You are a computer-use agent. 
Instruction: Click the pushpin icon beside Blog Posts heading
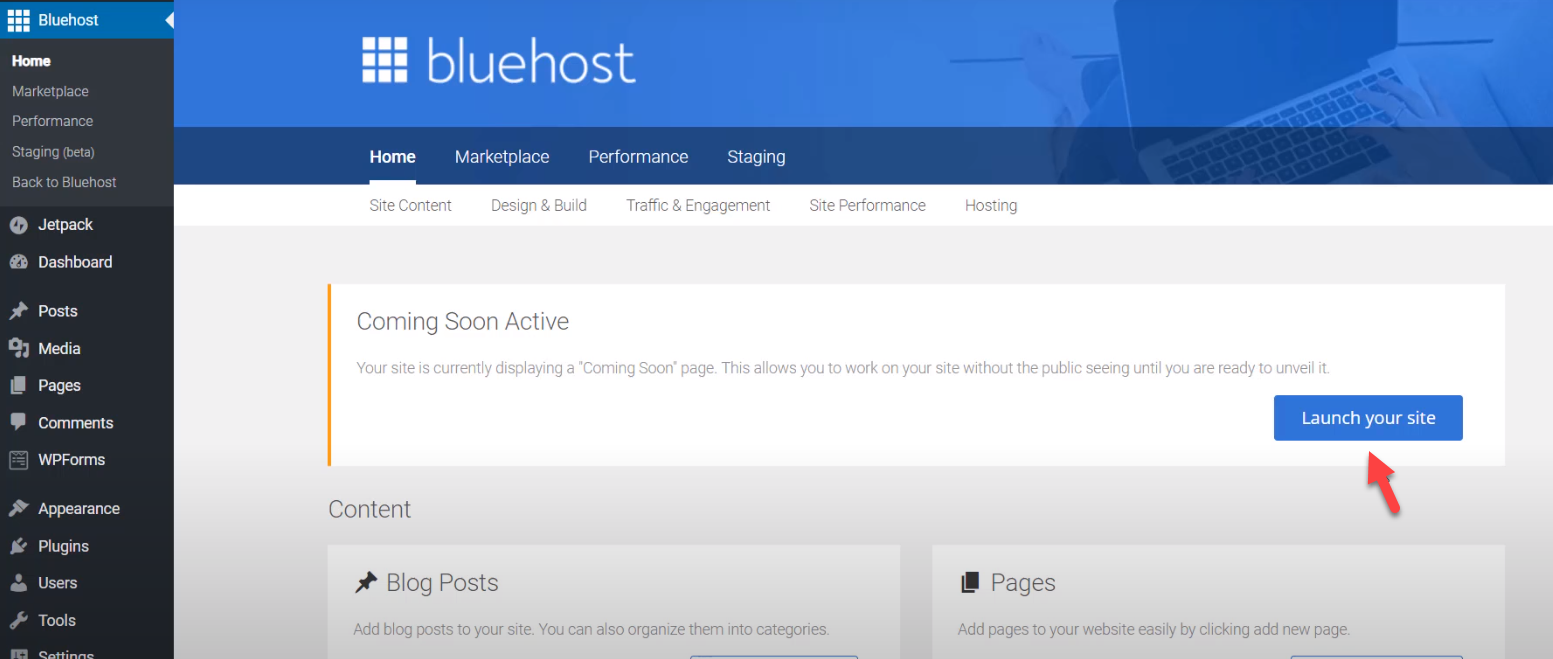coord(366,583)
